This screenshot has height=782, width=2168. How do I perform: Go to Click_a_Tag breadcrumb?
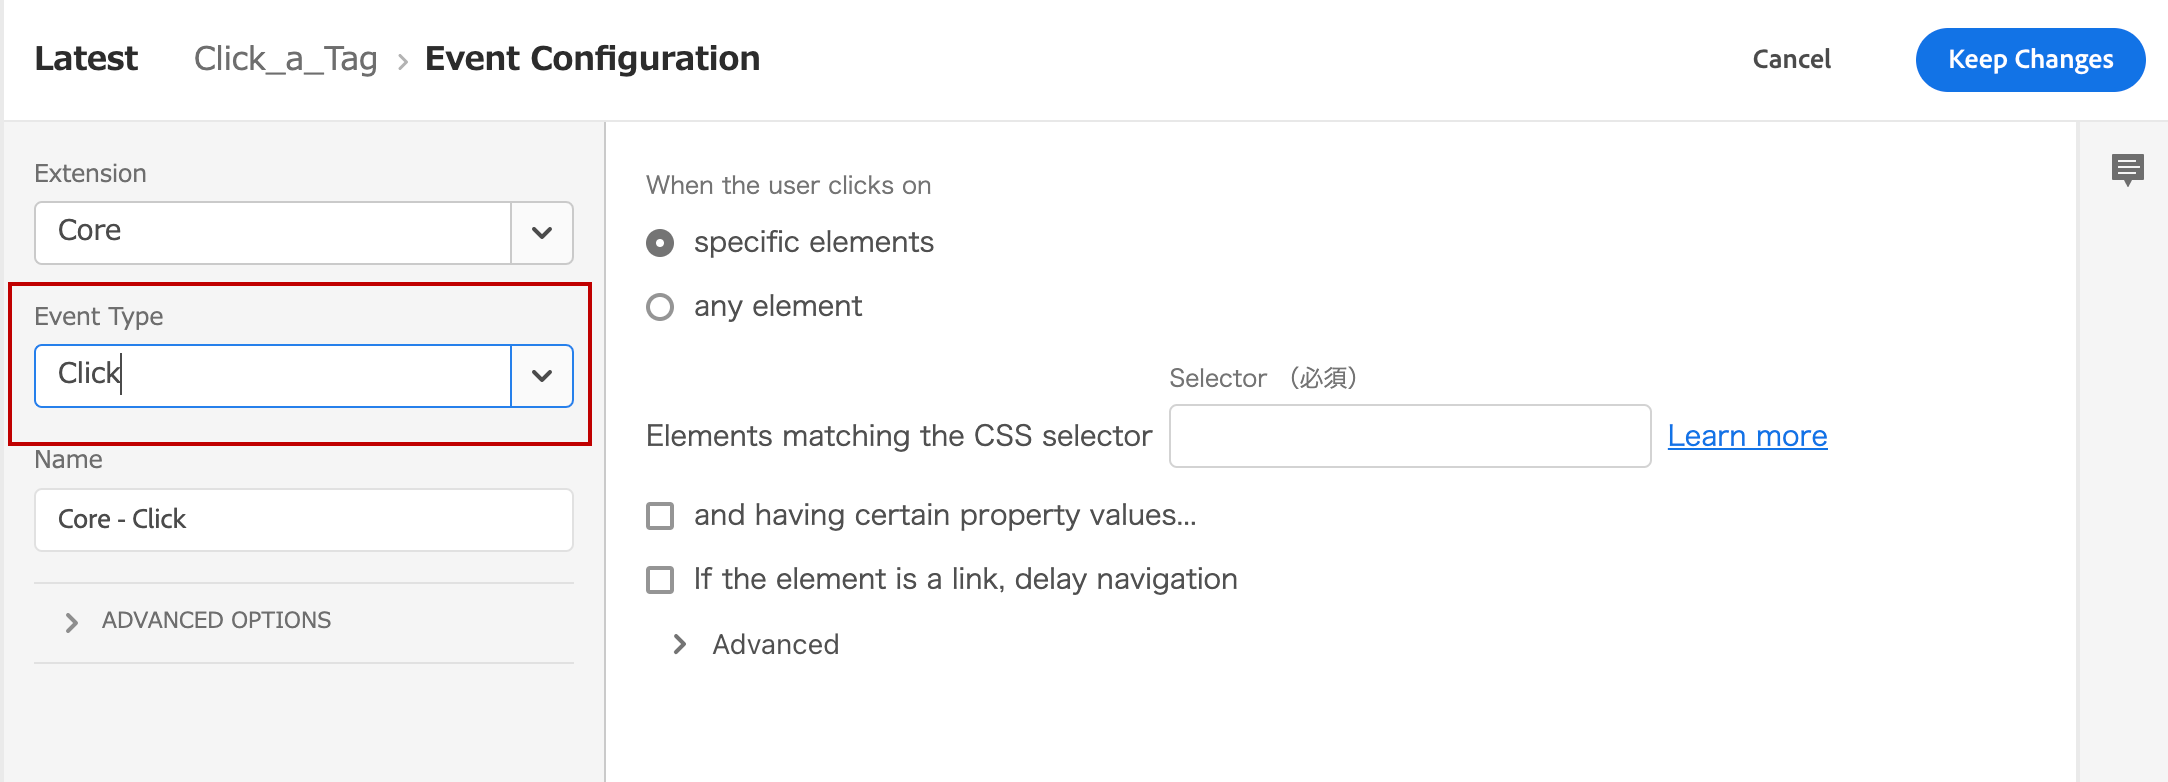pos(286,59)
